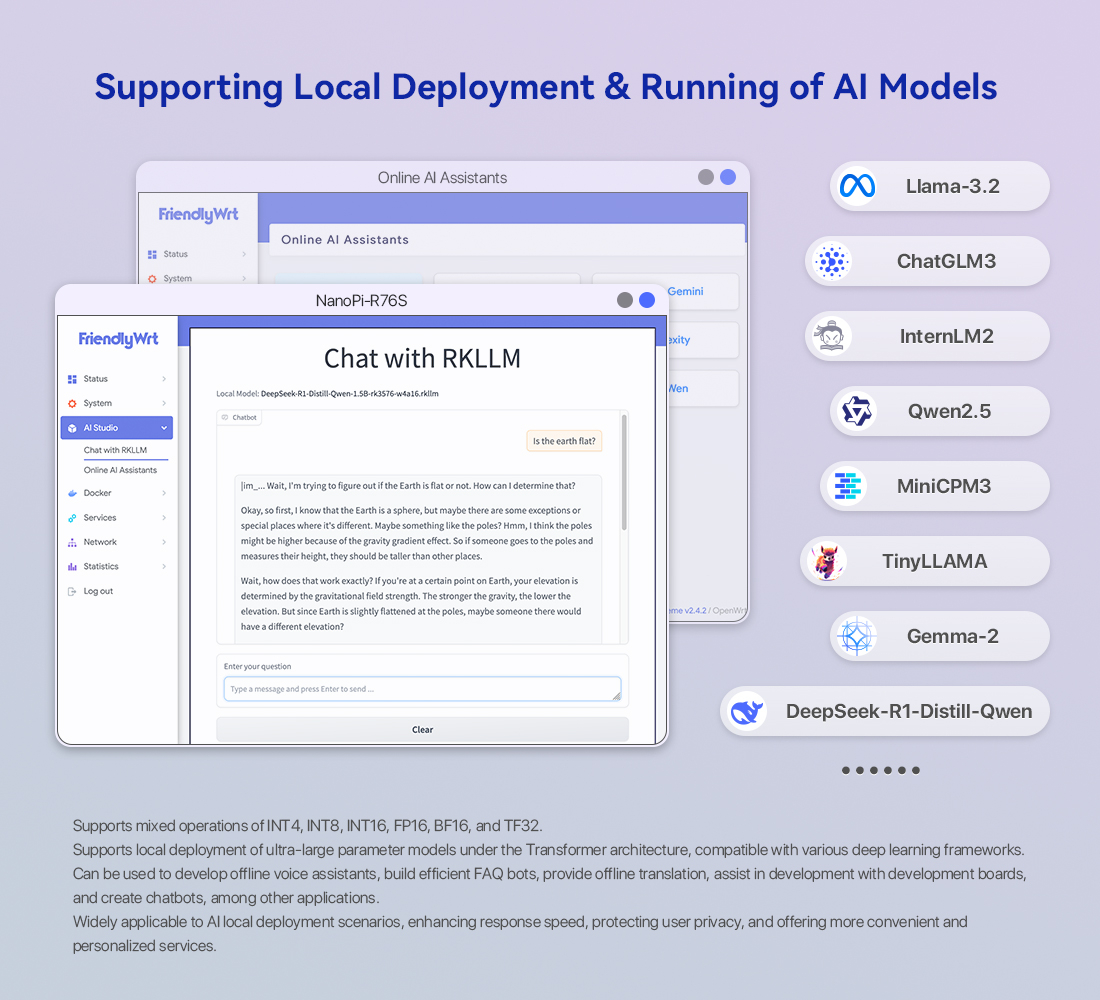Click the Network icon in sidebar
The image size is (1100, 1000).
tap(72, 542)
